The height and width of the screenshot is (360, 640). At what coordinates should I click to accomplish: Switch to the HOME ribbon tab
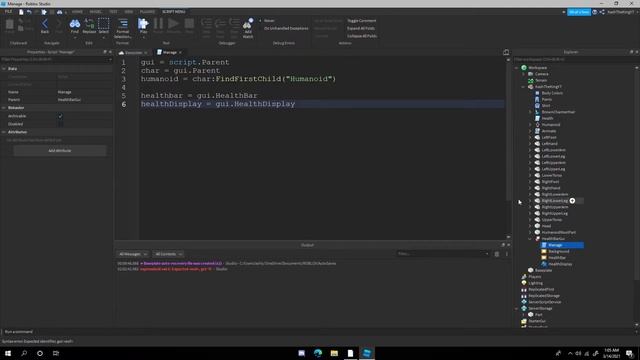coord(77,12)
